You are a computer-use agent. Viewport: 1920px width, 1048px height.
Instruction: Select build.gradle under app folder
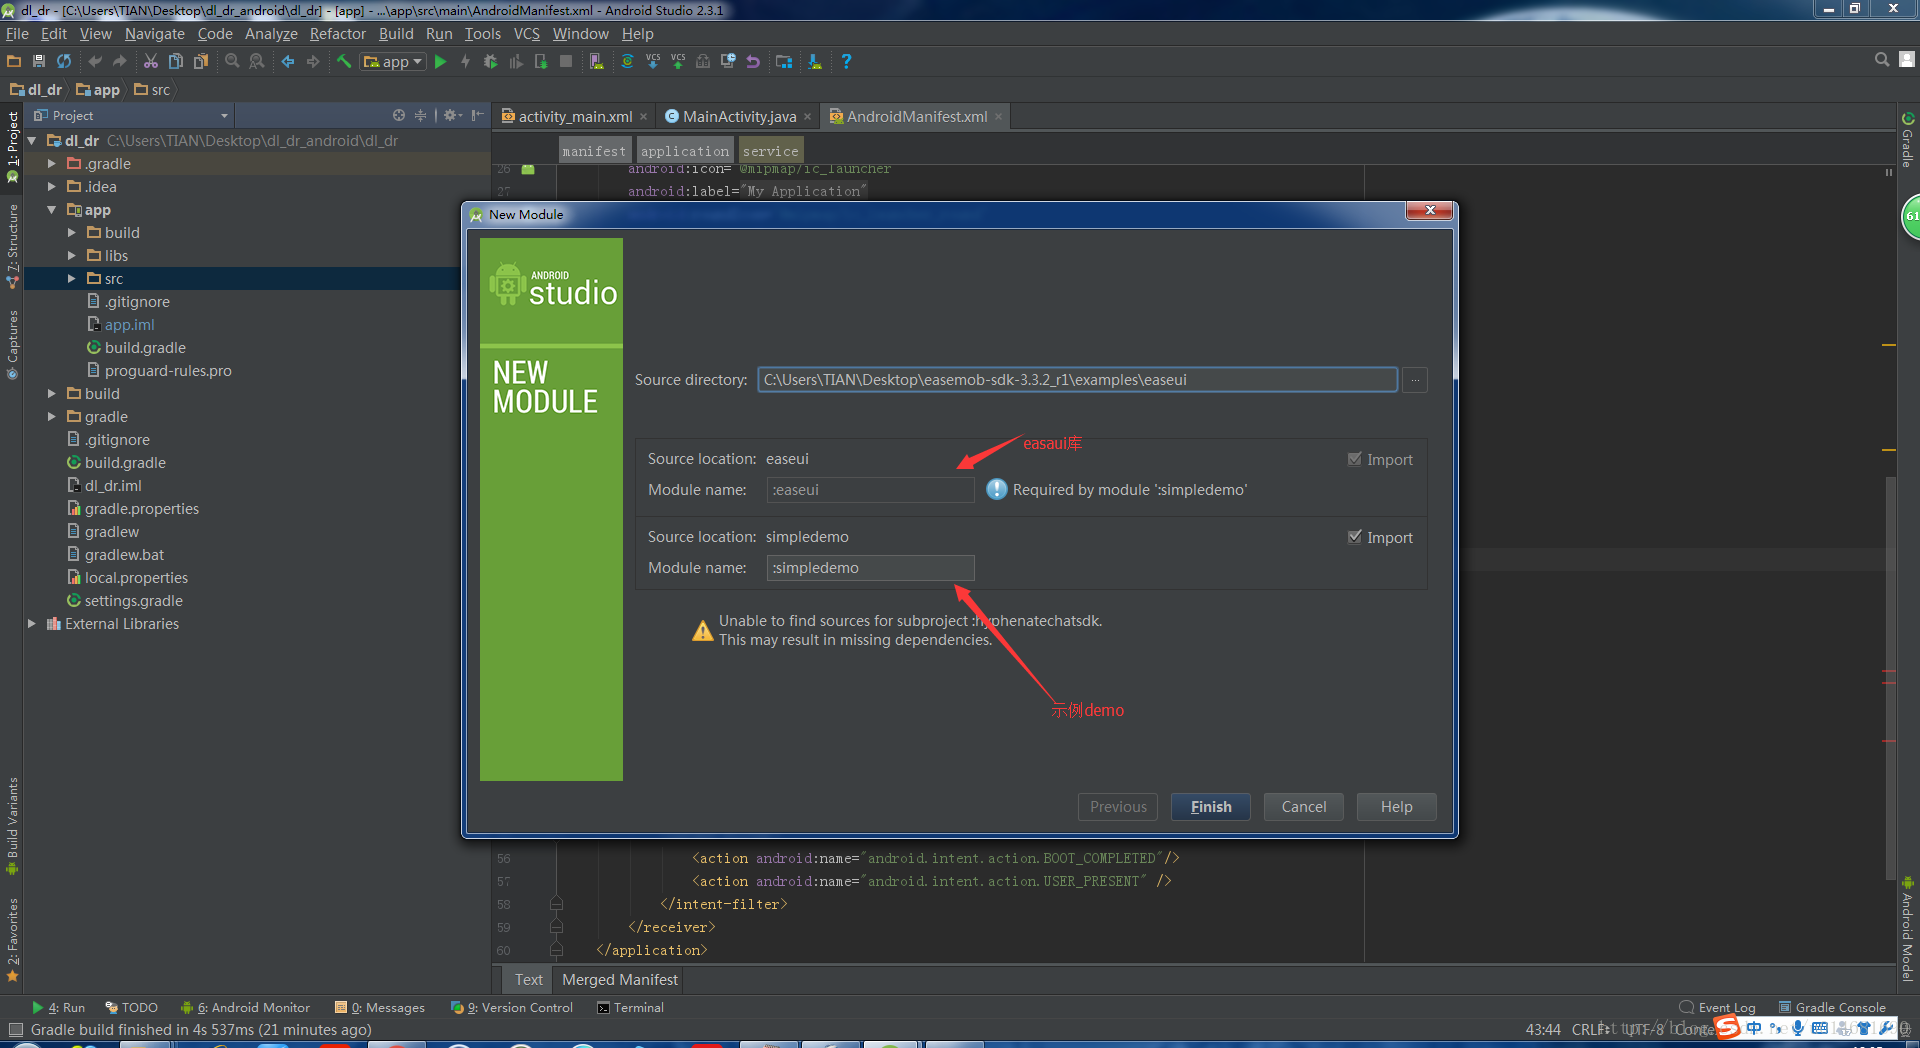(136, 347)
